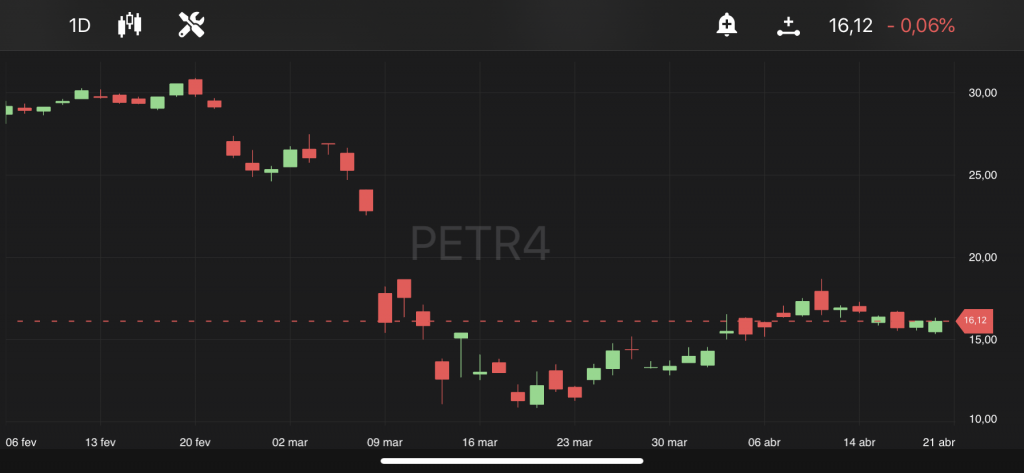Select the red 16,12 price tag on axis
Image resolution: width=1024 pixels, height=473 pixels.
tap(974, 320)
